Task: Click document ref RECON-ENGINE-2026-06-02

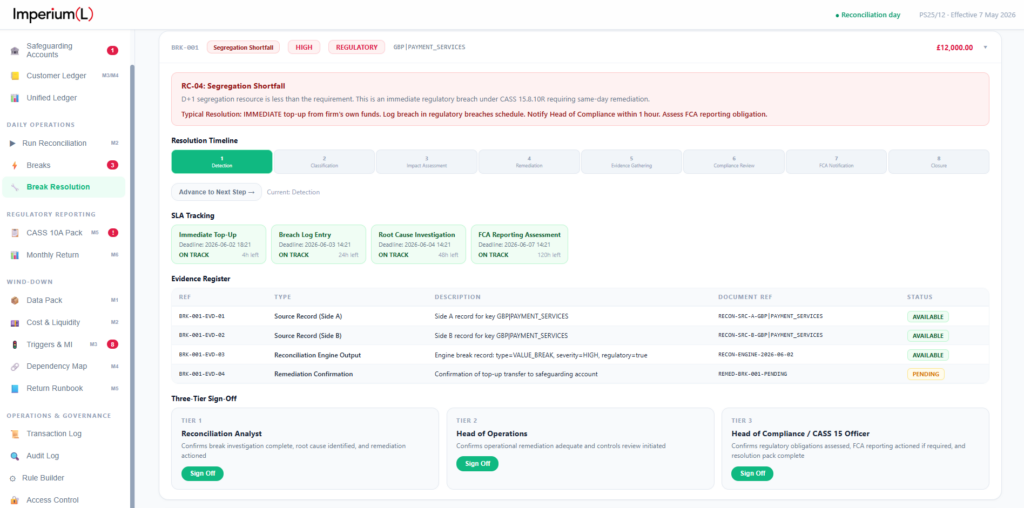Action: [x=756, y=355]
